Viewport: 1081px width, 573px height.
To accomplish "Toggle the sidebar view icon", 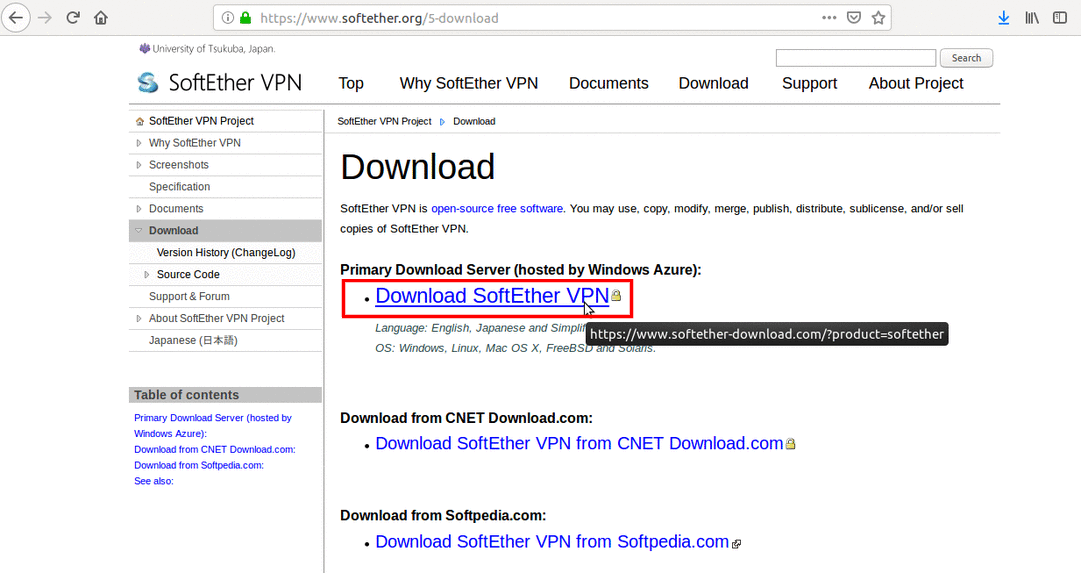I will 1060,18.
